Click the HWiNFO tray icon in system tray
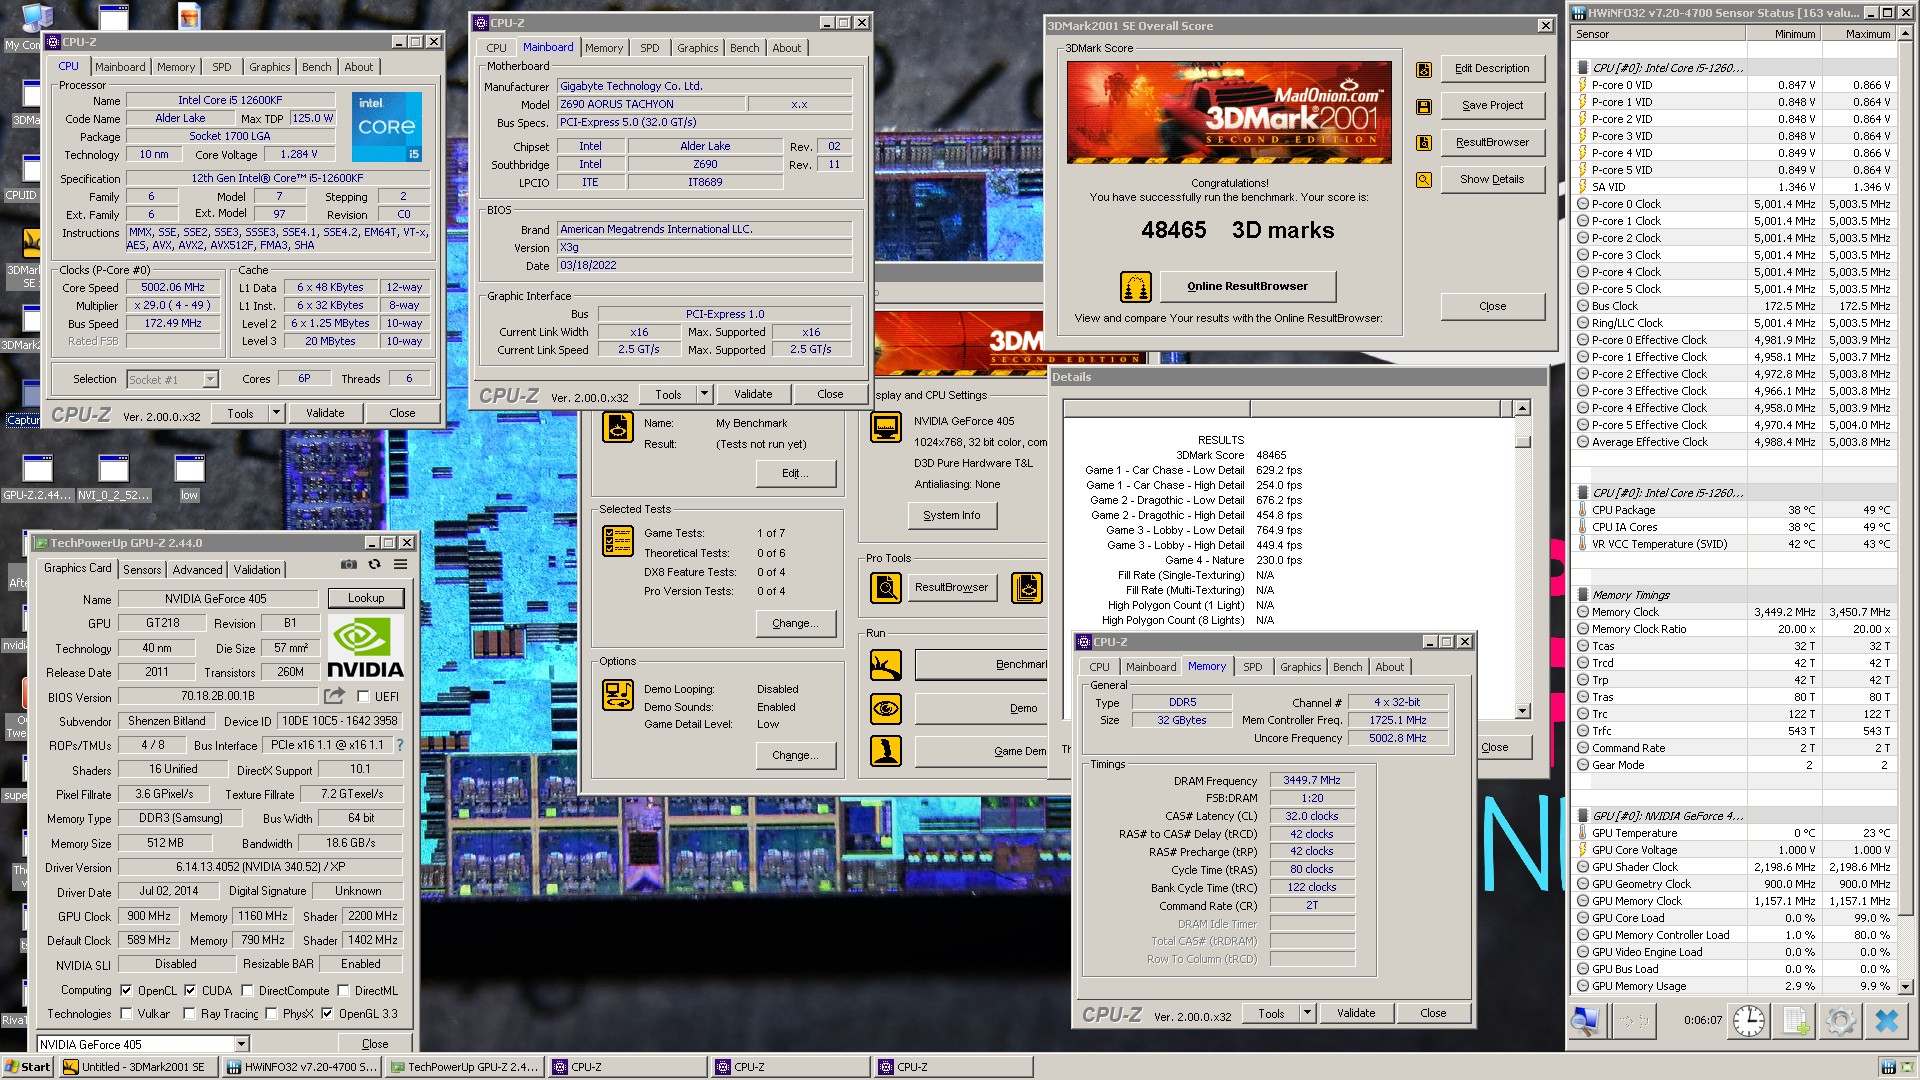 point(1888,1067)
